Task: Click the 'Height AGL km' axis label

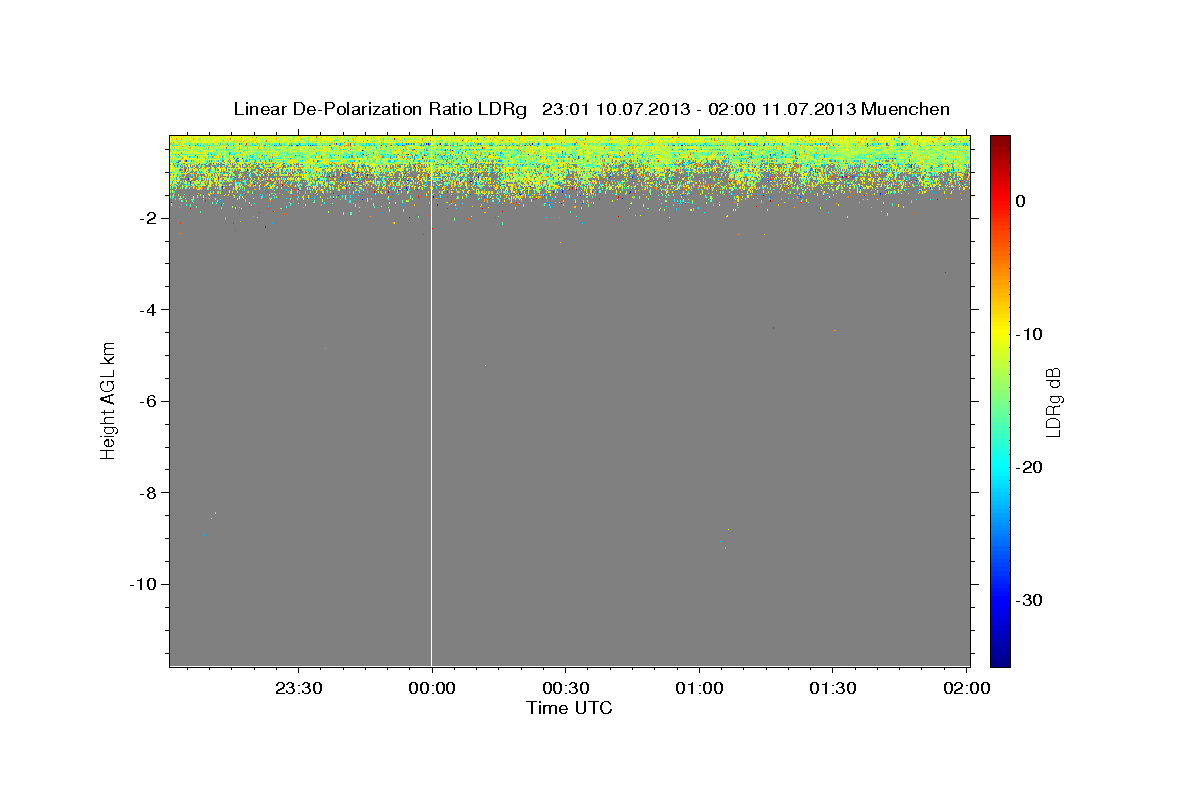Action: click(108, 401)
